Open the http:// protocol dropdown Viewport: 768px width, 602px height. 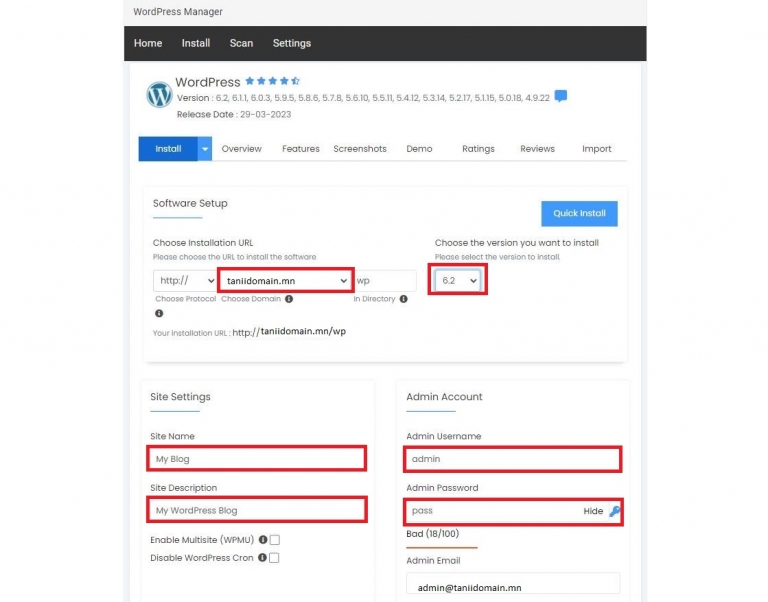(x=185, y=281)
